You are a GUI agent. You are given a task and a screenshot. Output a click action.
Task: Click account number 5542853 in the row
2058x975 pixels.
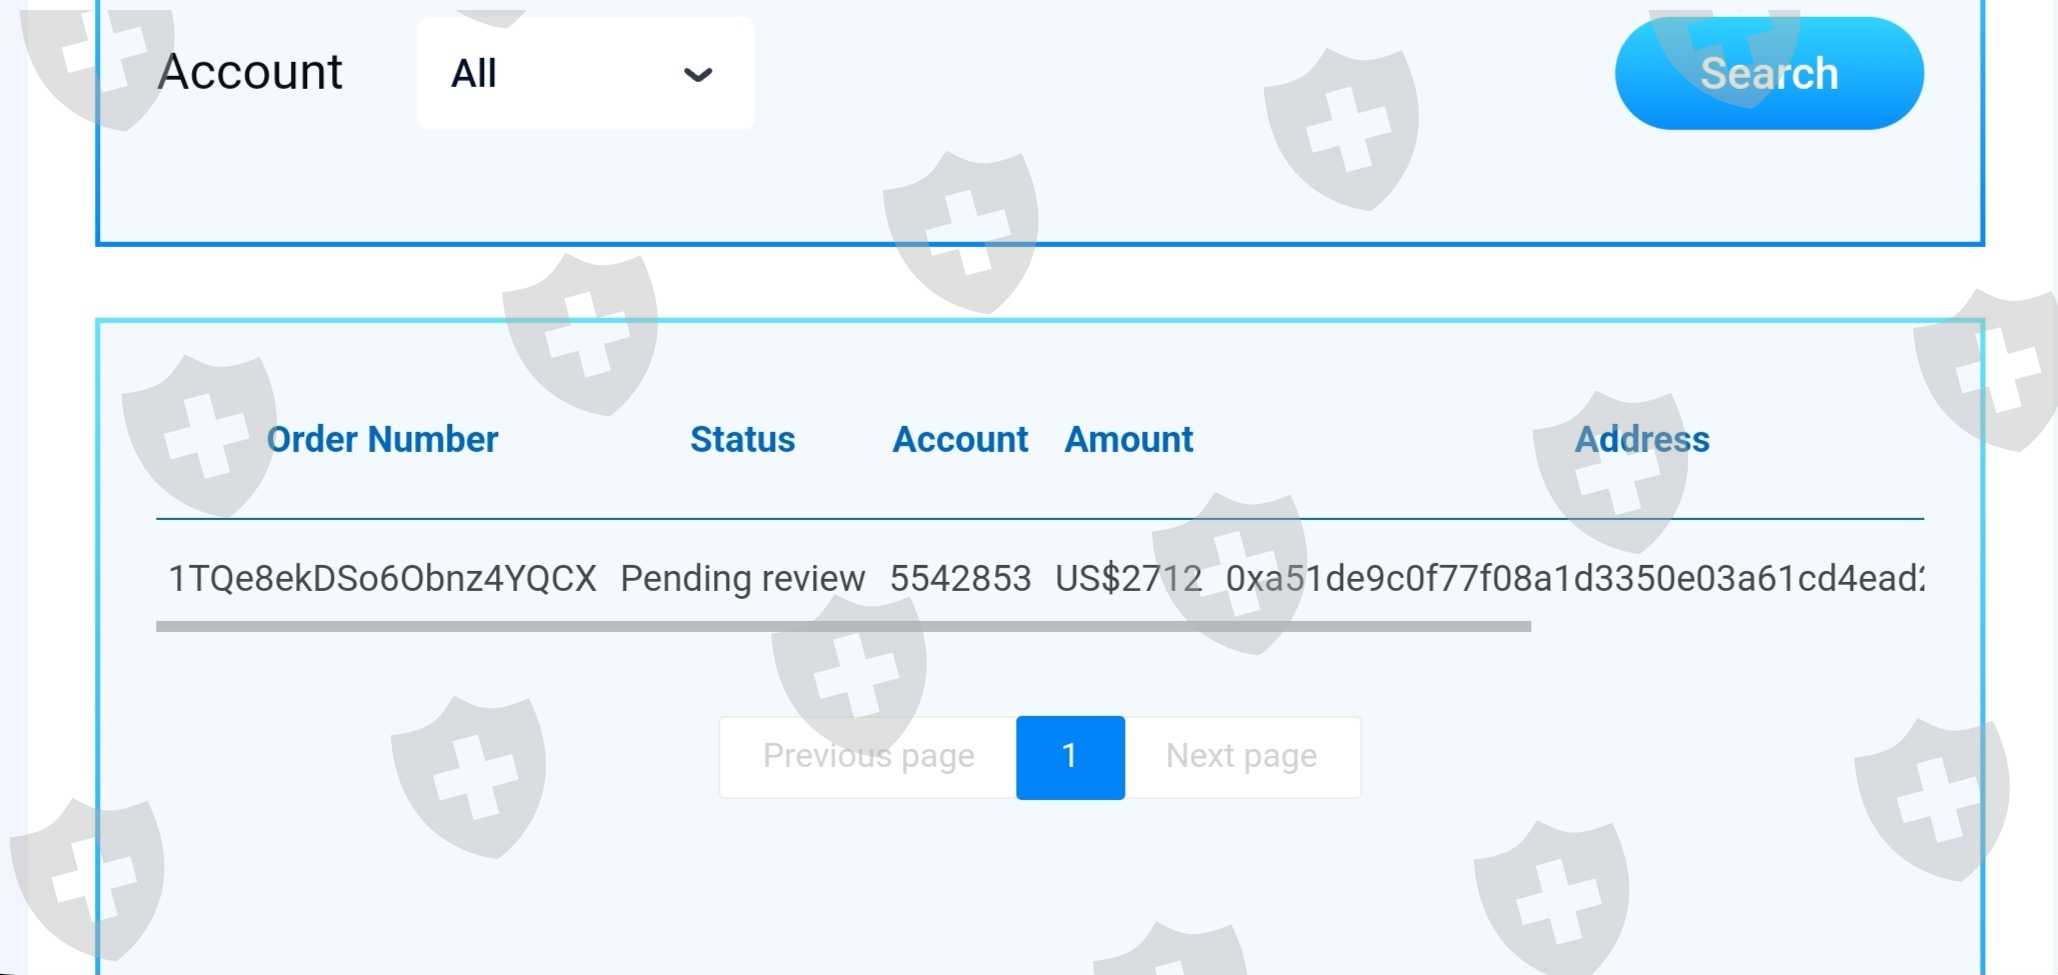[x=960, y=578]
